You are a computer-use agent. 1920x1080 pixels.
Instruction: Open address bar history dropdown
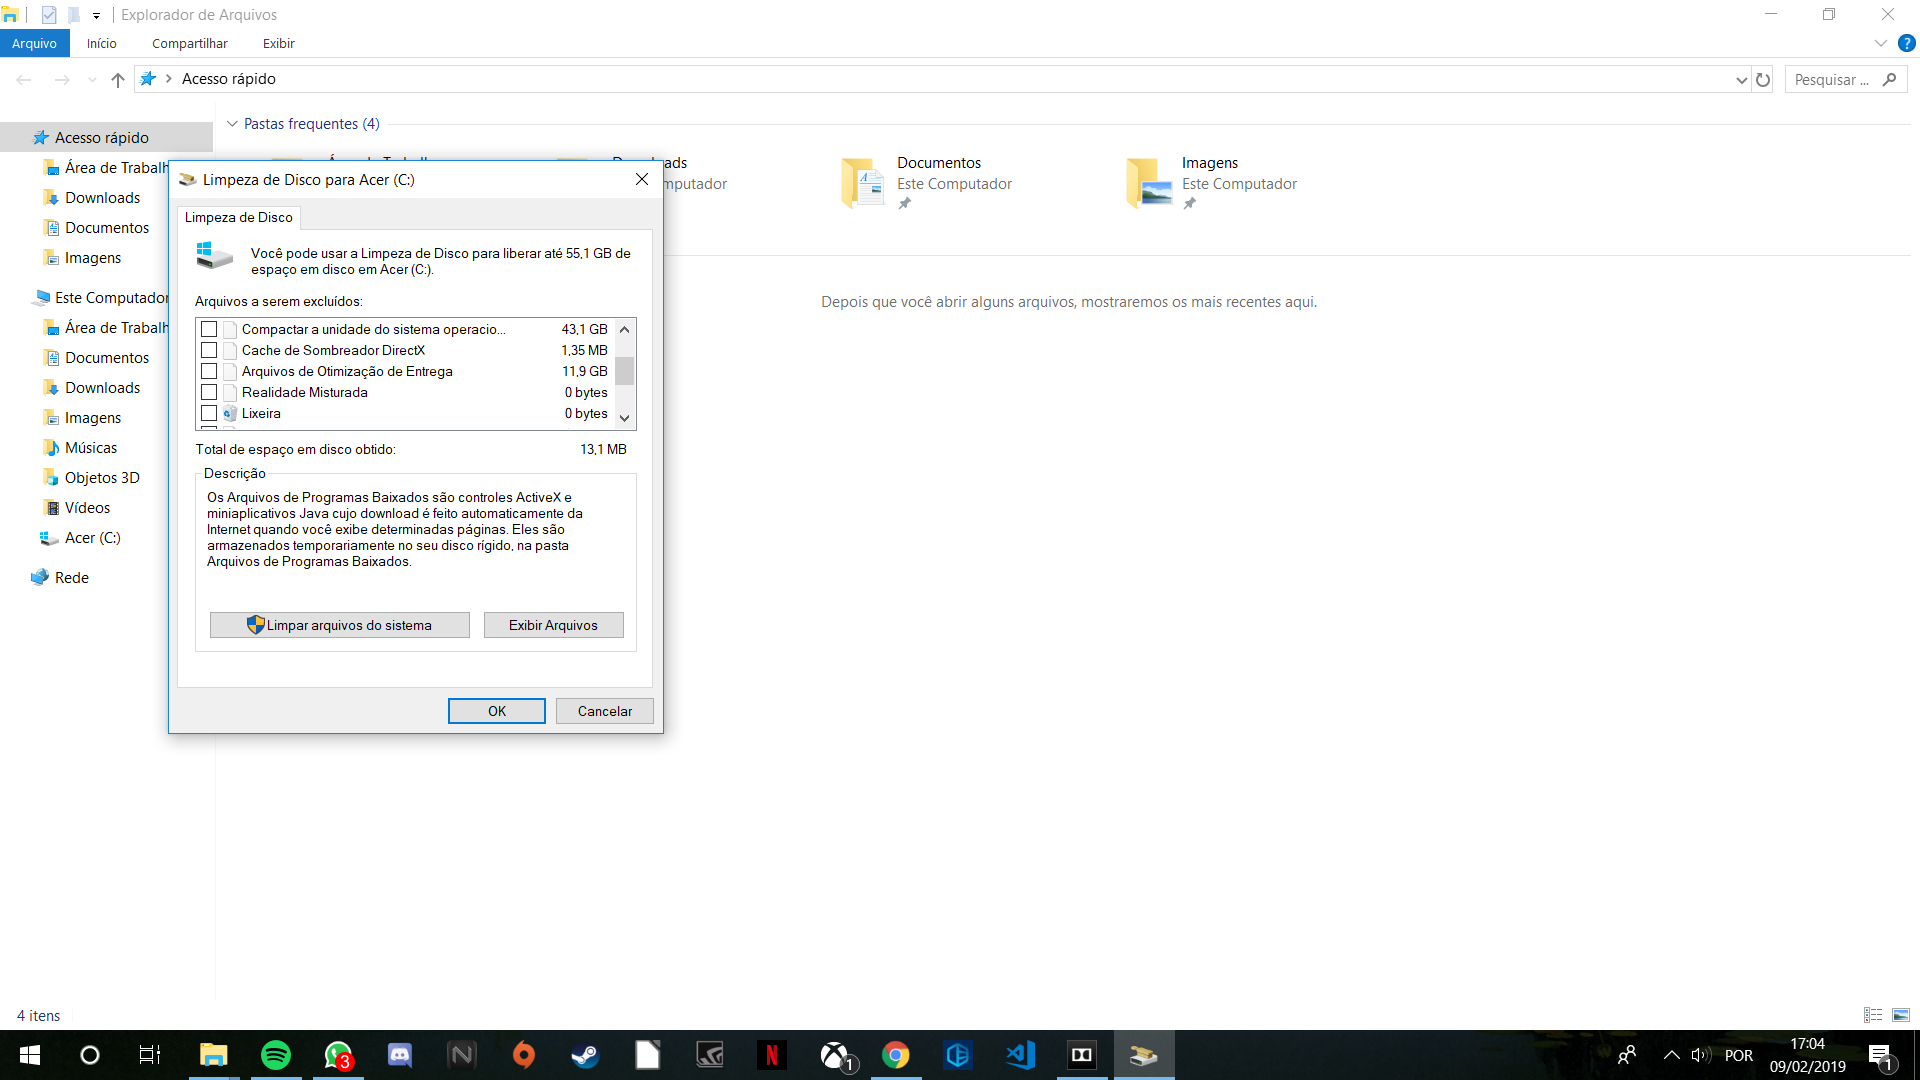pos(1741,80)
